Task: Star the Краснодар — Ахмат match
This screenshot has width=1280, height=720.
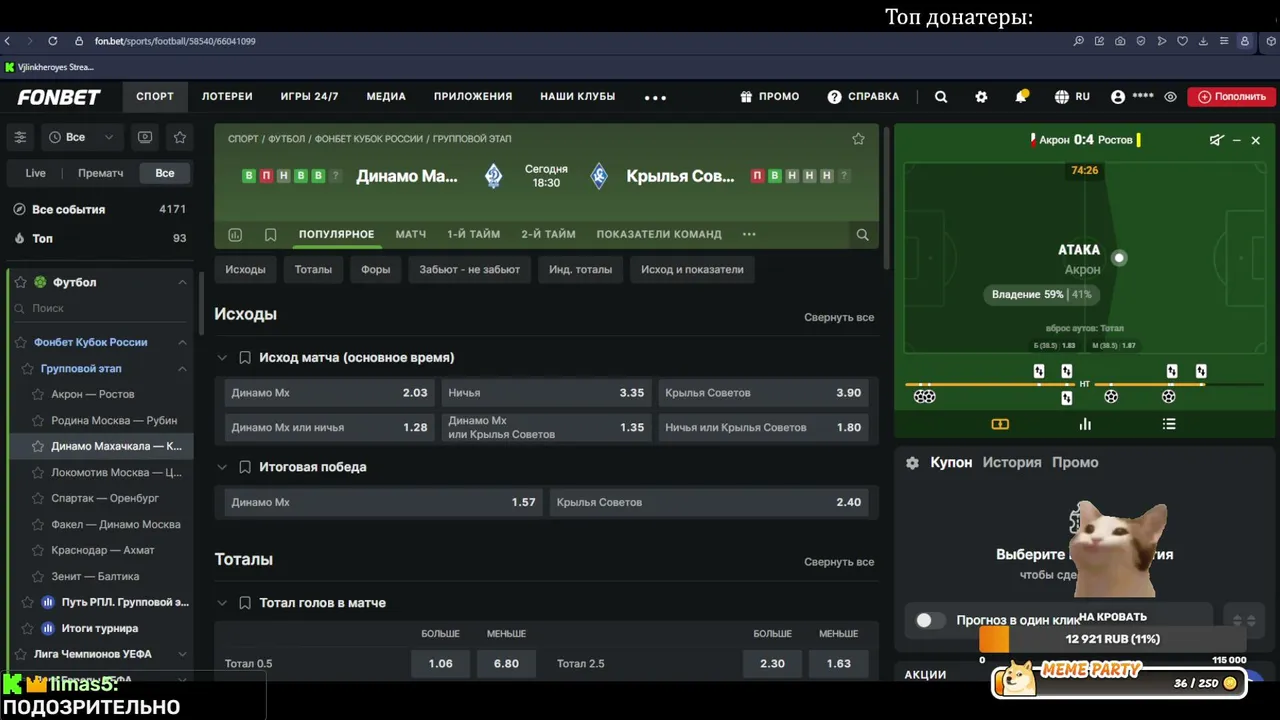Action: click(x=39, y=550)
